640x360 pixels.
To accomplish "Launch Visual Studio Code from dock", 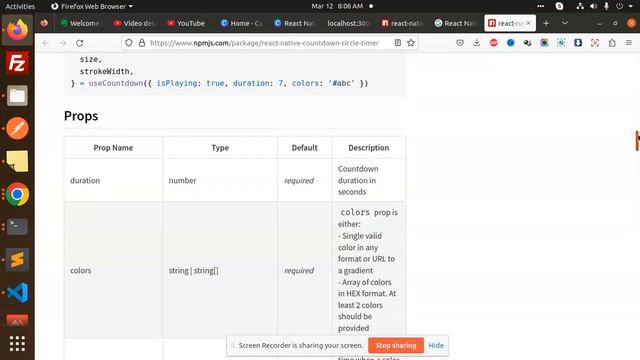I will click(x=17, y=292).
